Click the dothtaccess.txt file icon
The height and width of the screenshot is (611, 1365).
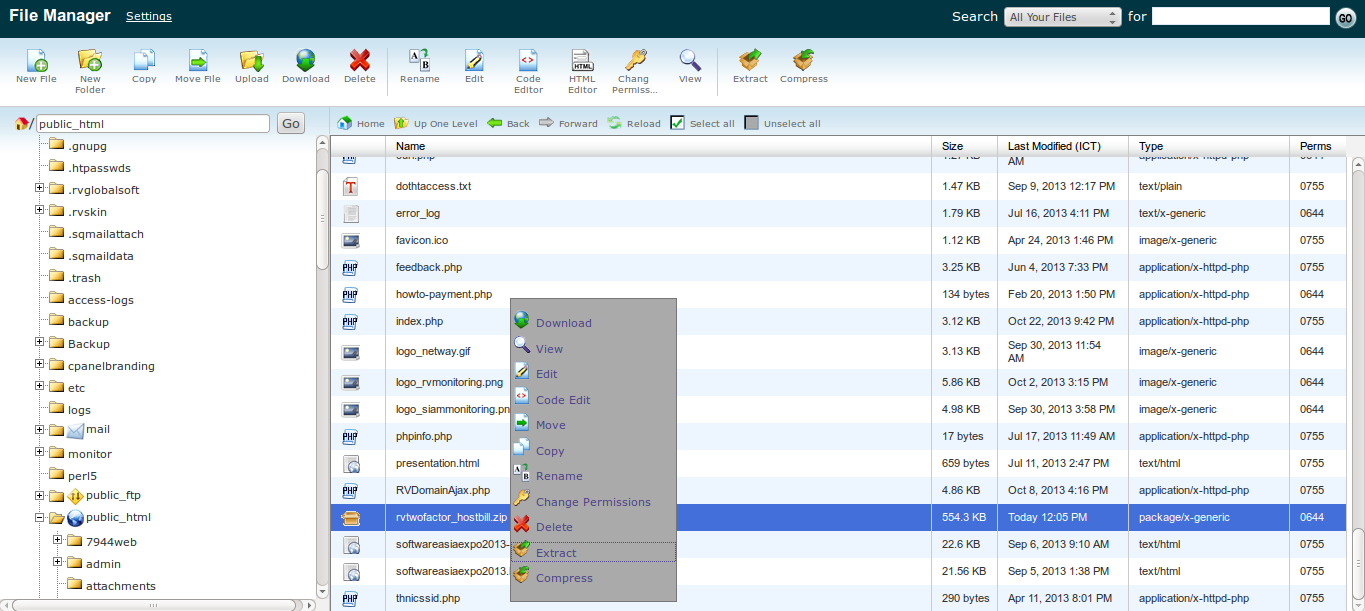(x=350, y=186)
